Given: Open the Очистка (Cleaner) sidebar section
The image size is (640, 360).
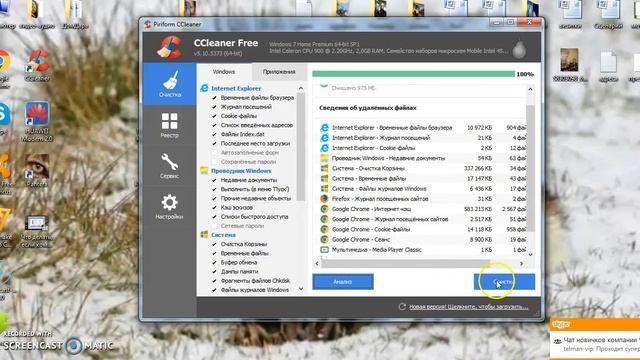Looking at the screenshot, I should coord(169,84).
